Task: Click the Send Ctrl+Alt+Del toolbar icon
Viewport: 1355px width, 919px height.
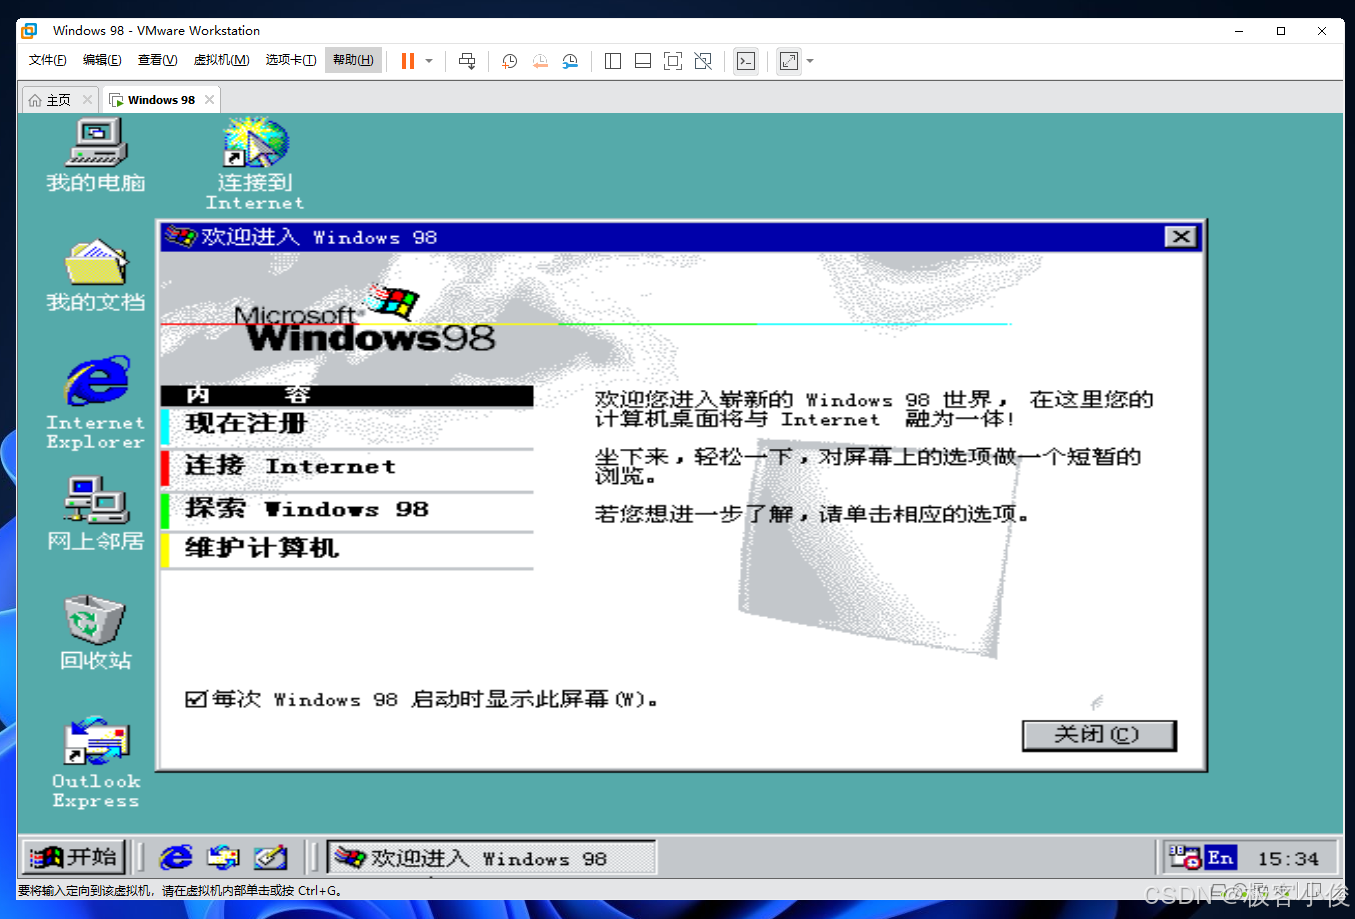Action: pos(467,61)
